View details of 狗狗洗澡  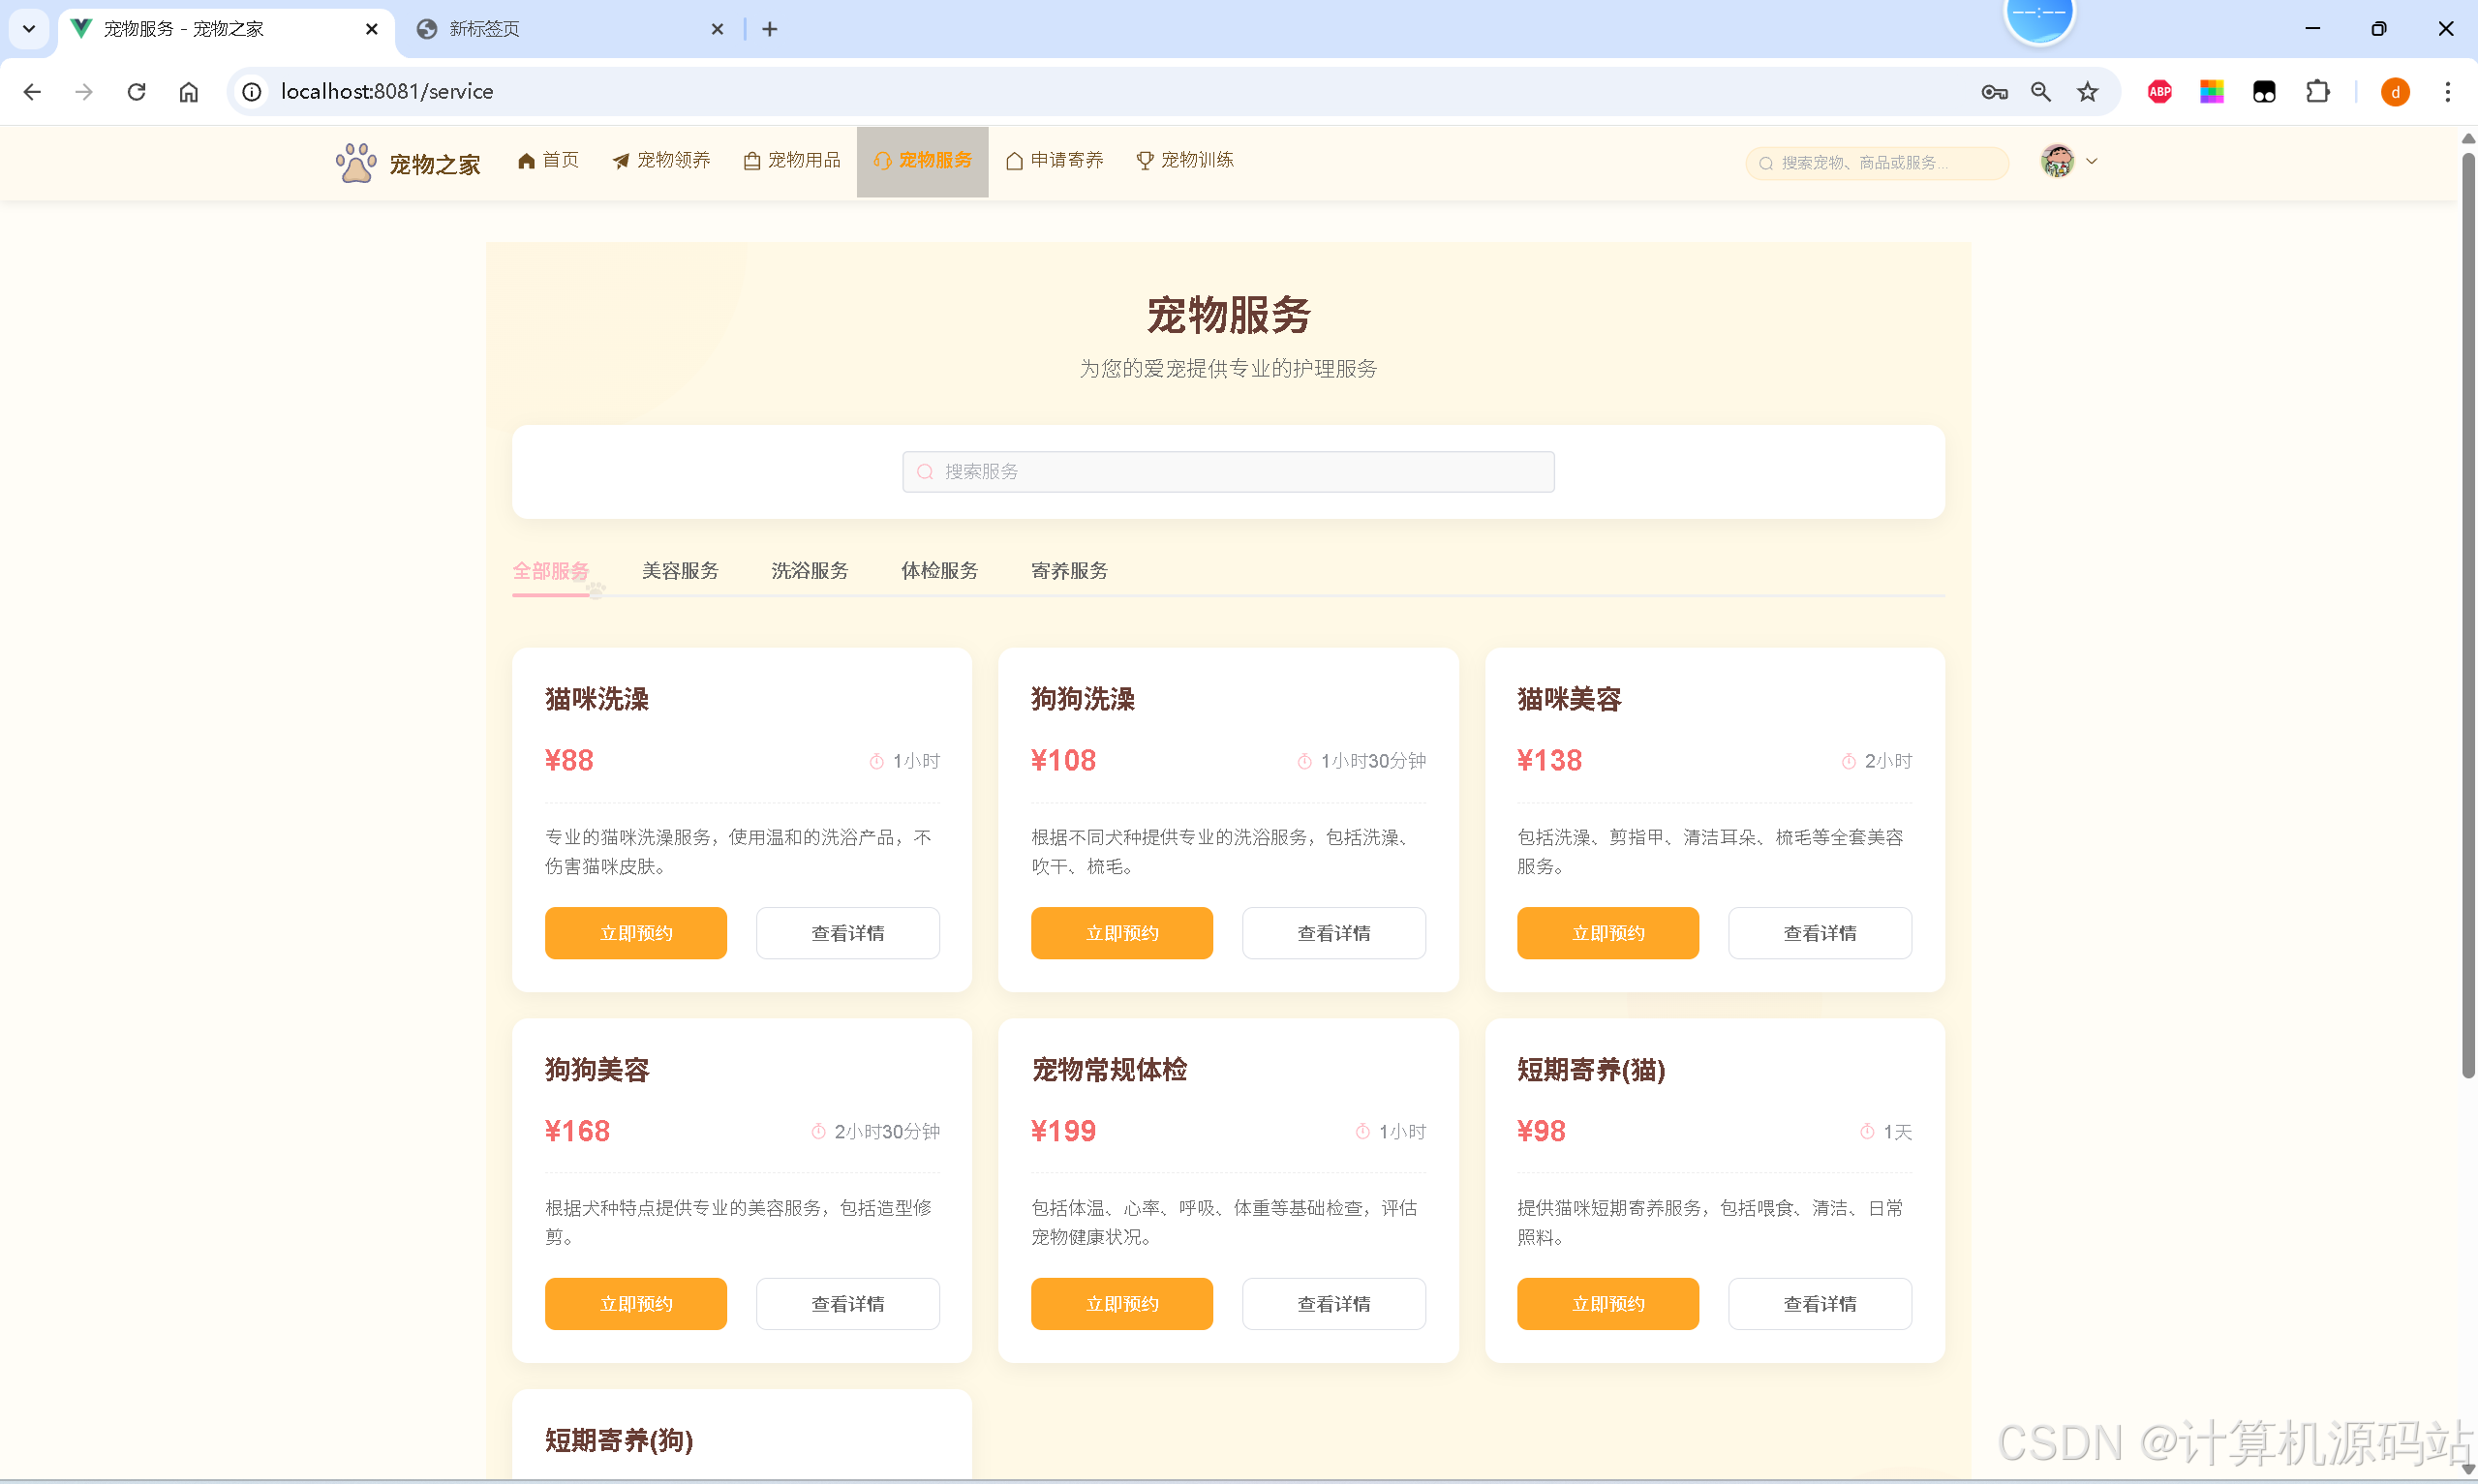click(1334, 933)
